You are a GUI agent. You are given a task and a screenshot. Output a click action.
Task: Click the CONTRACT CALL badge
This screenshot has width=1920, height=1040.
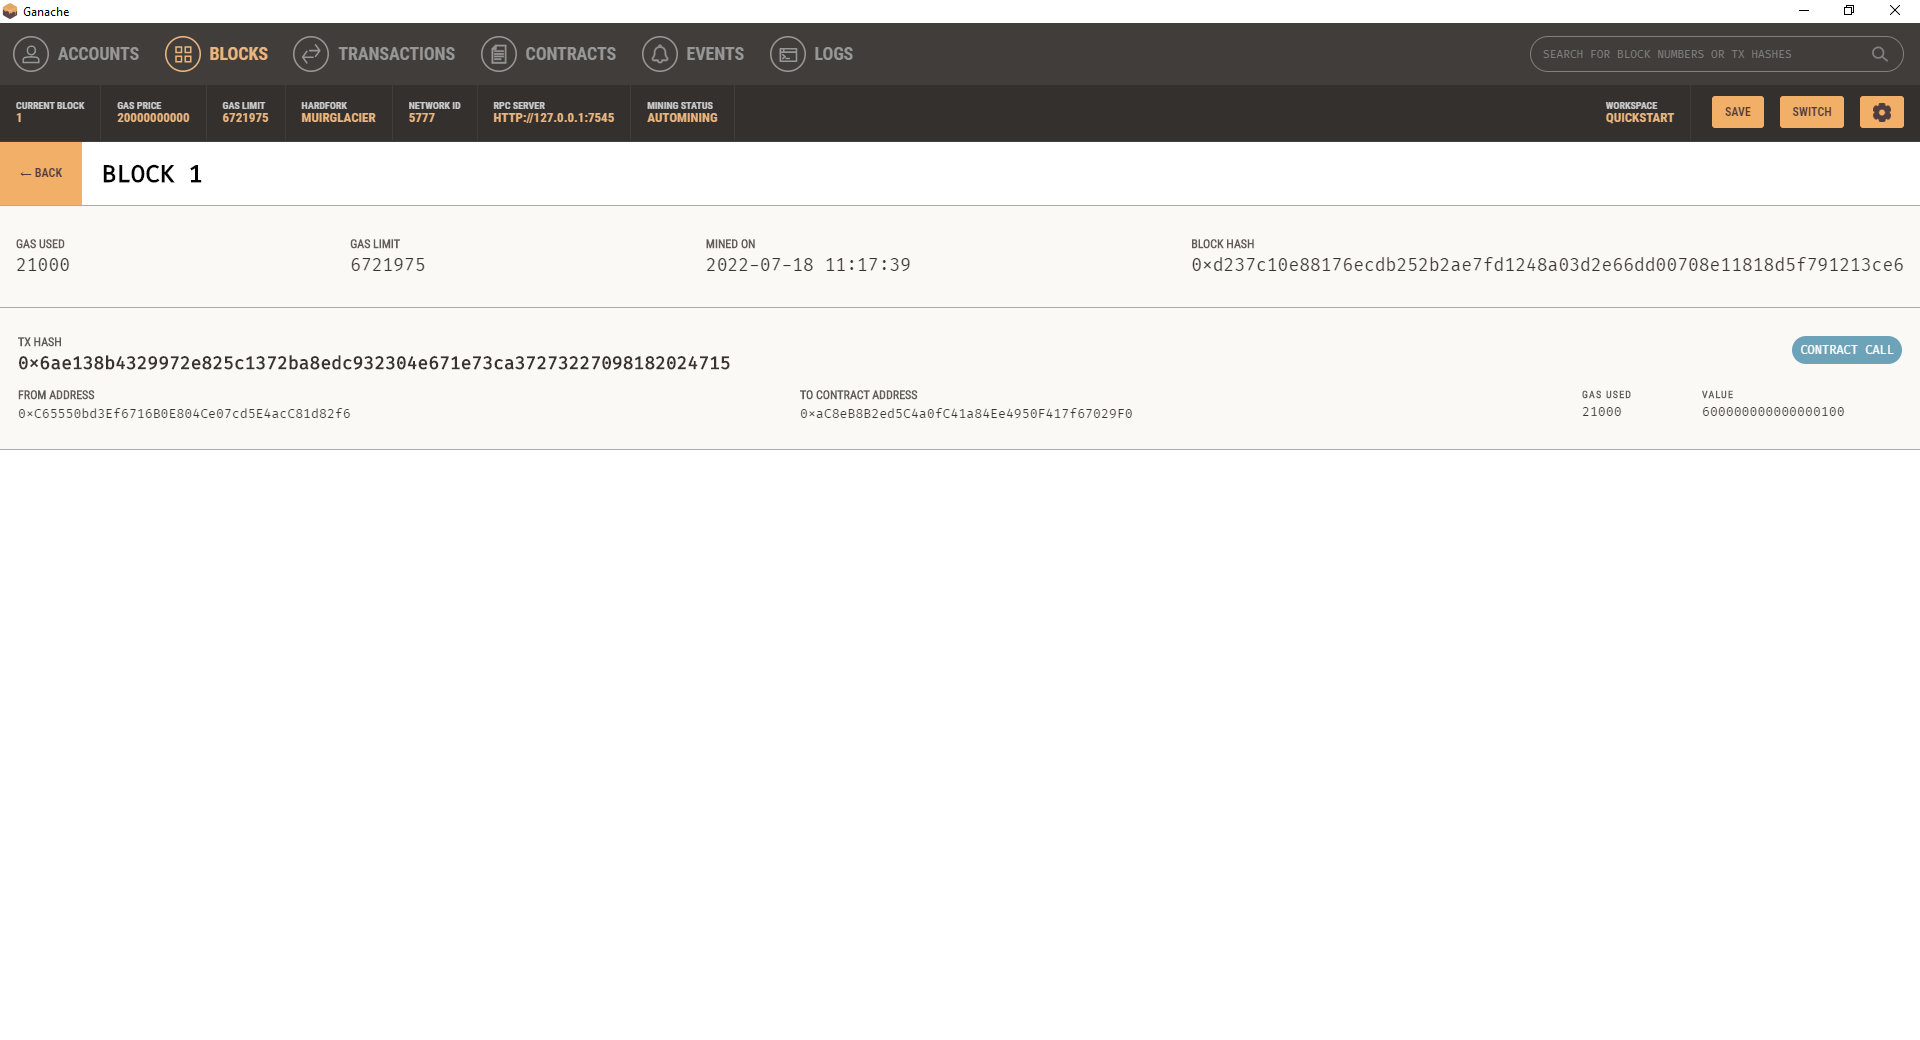pos(1846,350)
